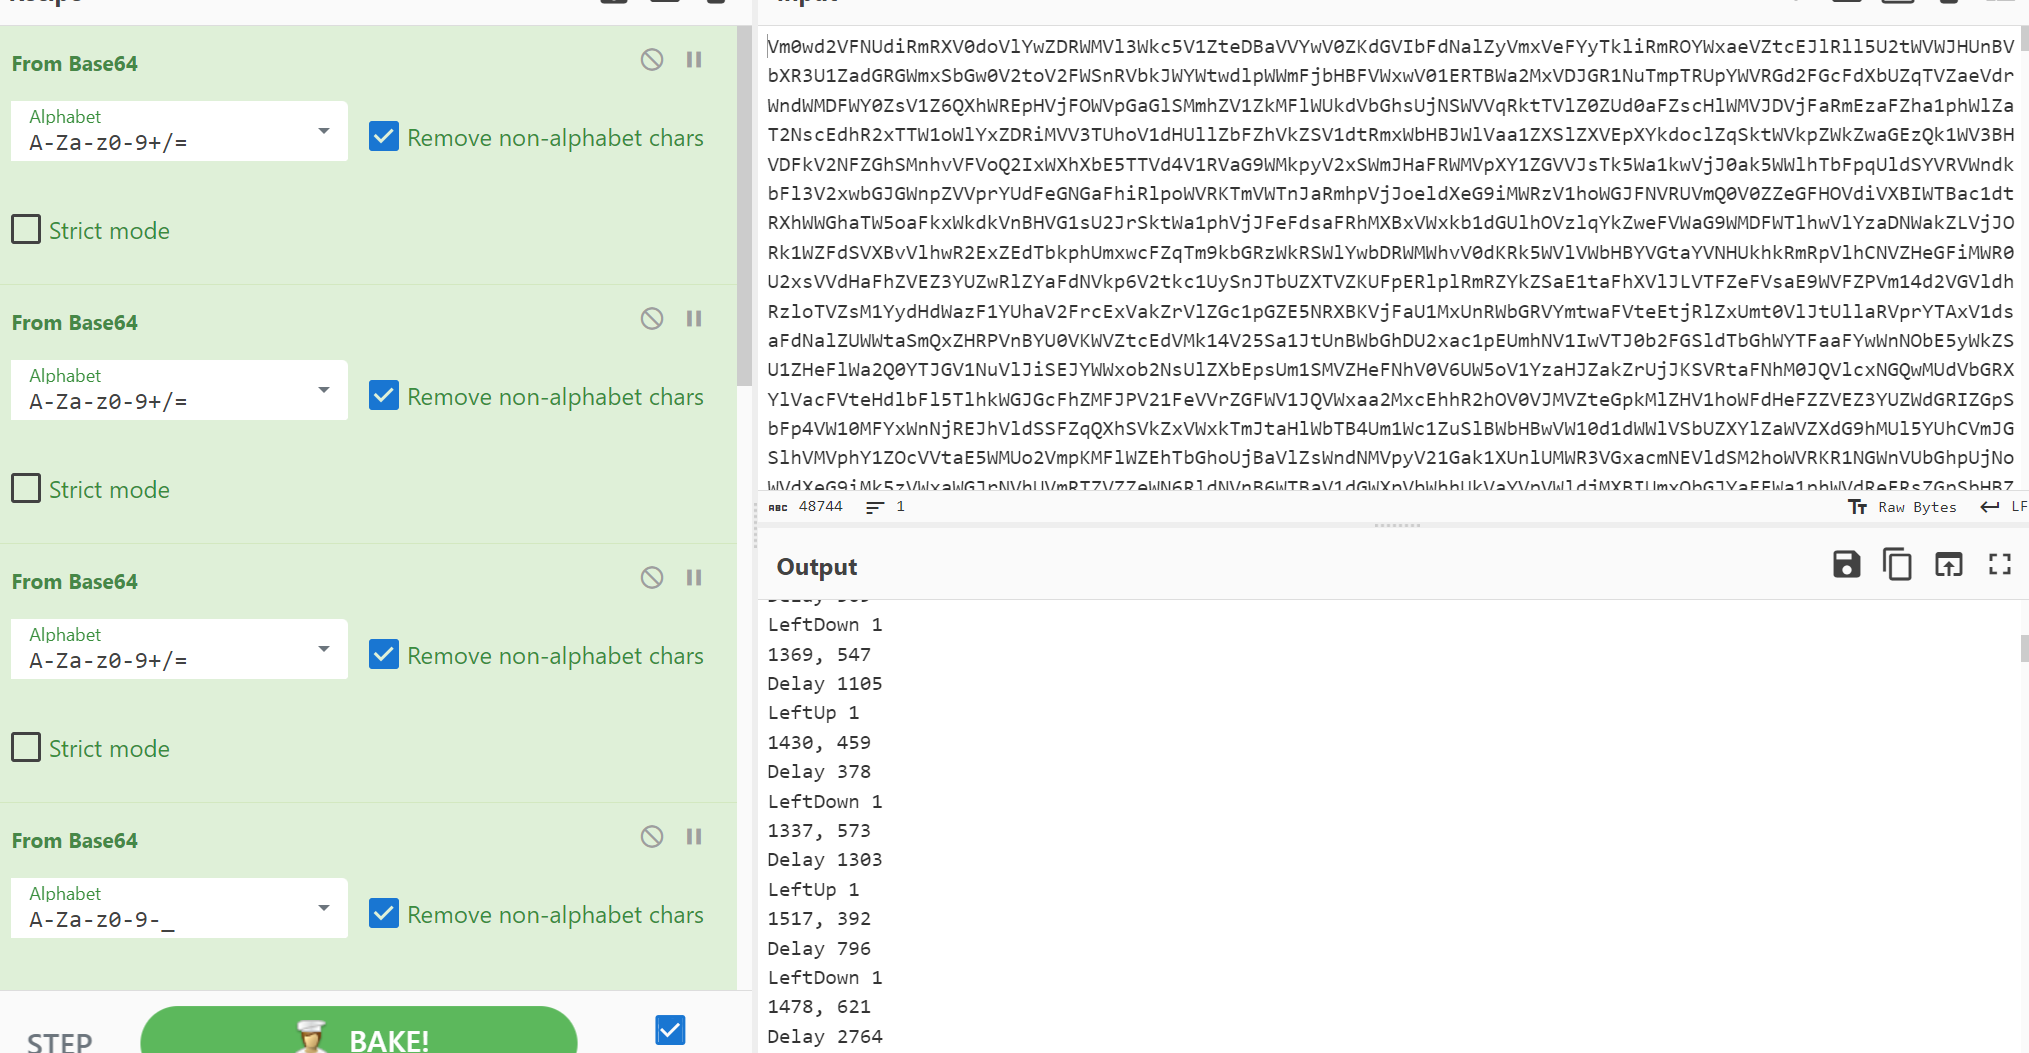Click the output pane vertical scrollbar
Viewport: 2029px width, 1053px height.
2024,648
